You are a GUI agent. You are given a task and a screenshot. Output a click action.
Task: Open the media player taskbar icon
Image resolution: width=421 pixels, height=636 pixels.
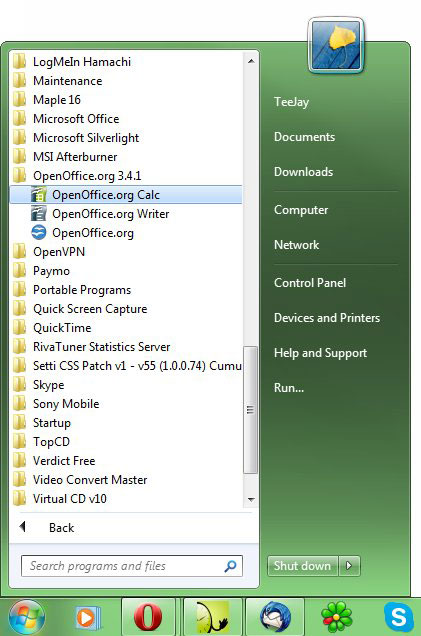click(x=87, y=617)
